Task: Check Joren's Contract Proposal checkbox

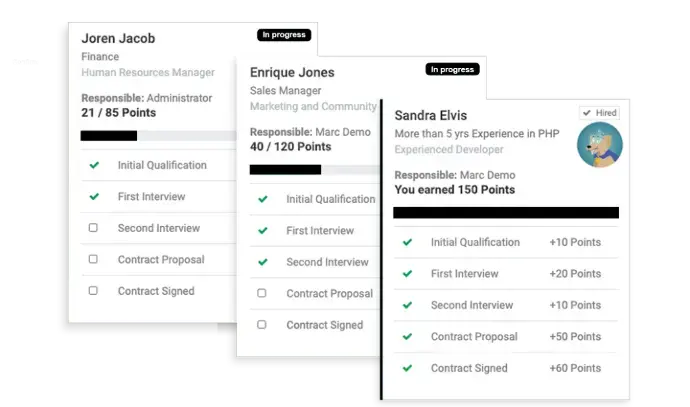Action: [93, 259]
